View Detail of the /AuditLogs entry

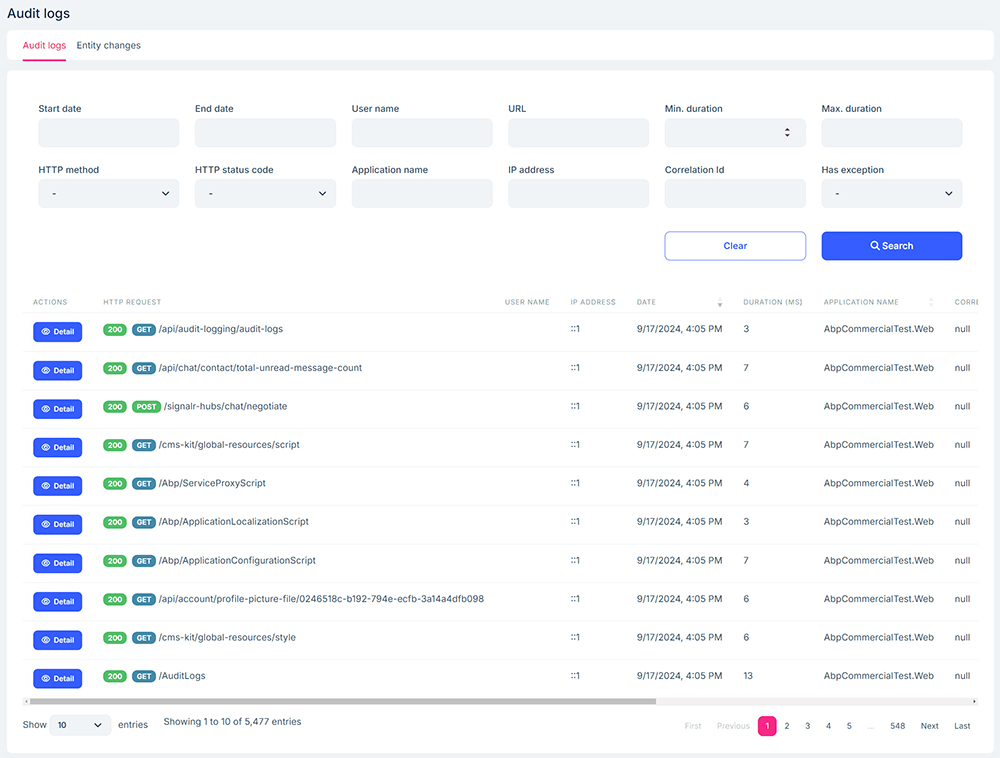point(57,679)
